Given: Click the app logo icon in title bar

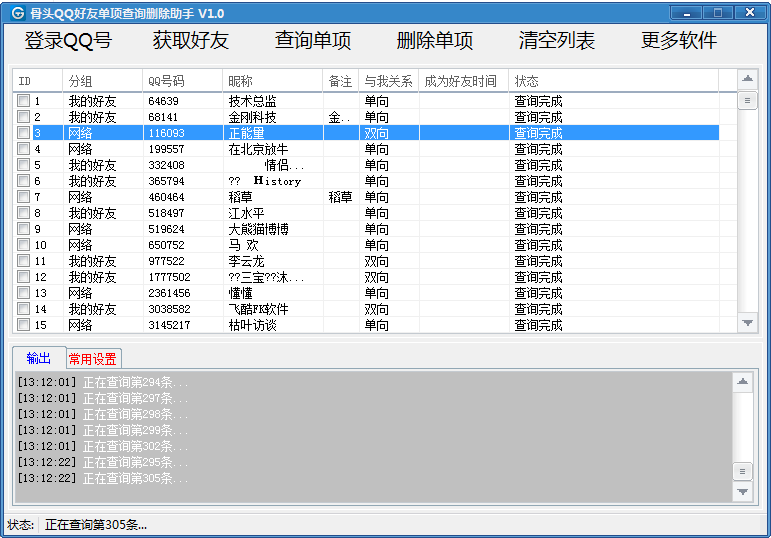Looking at the screenshot, I should [x=18, y=13].
